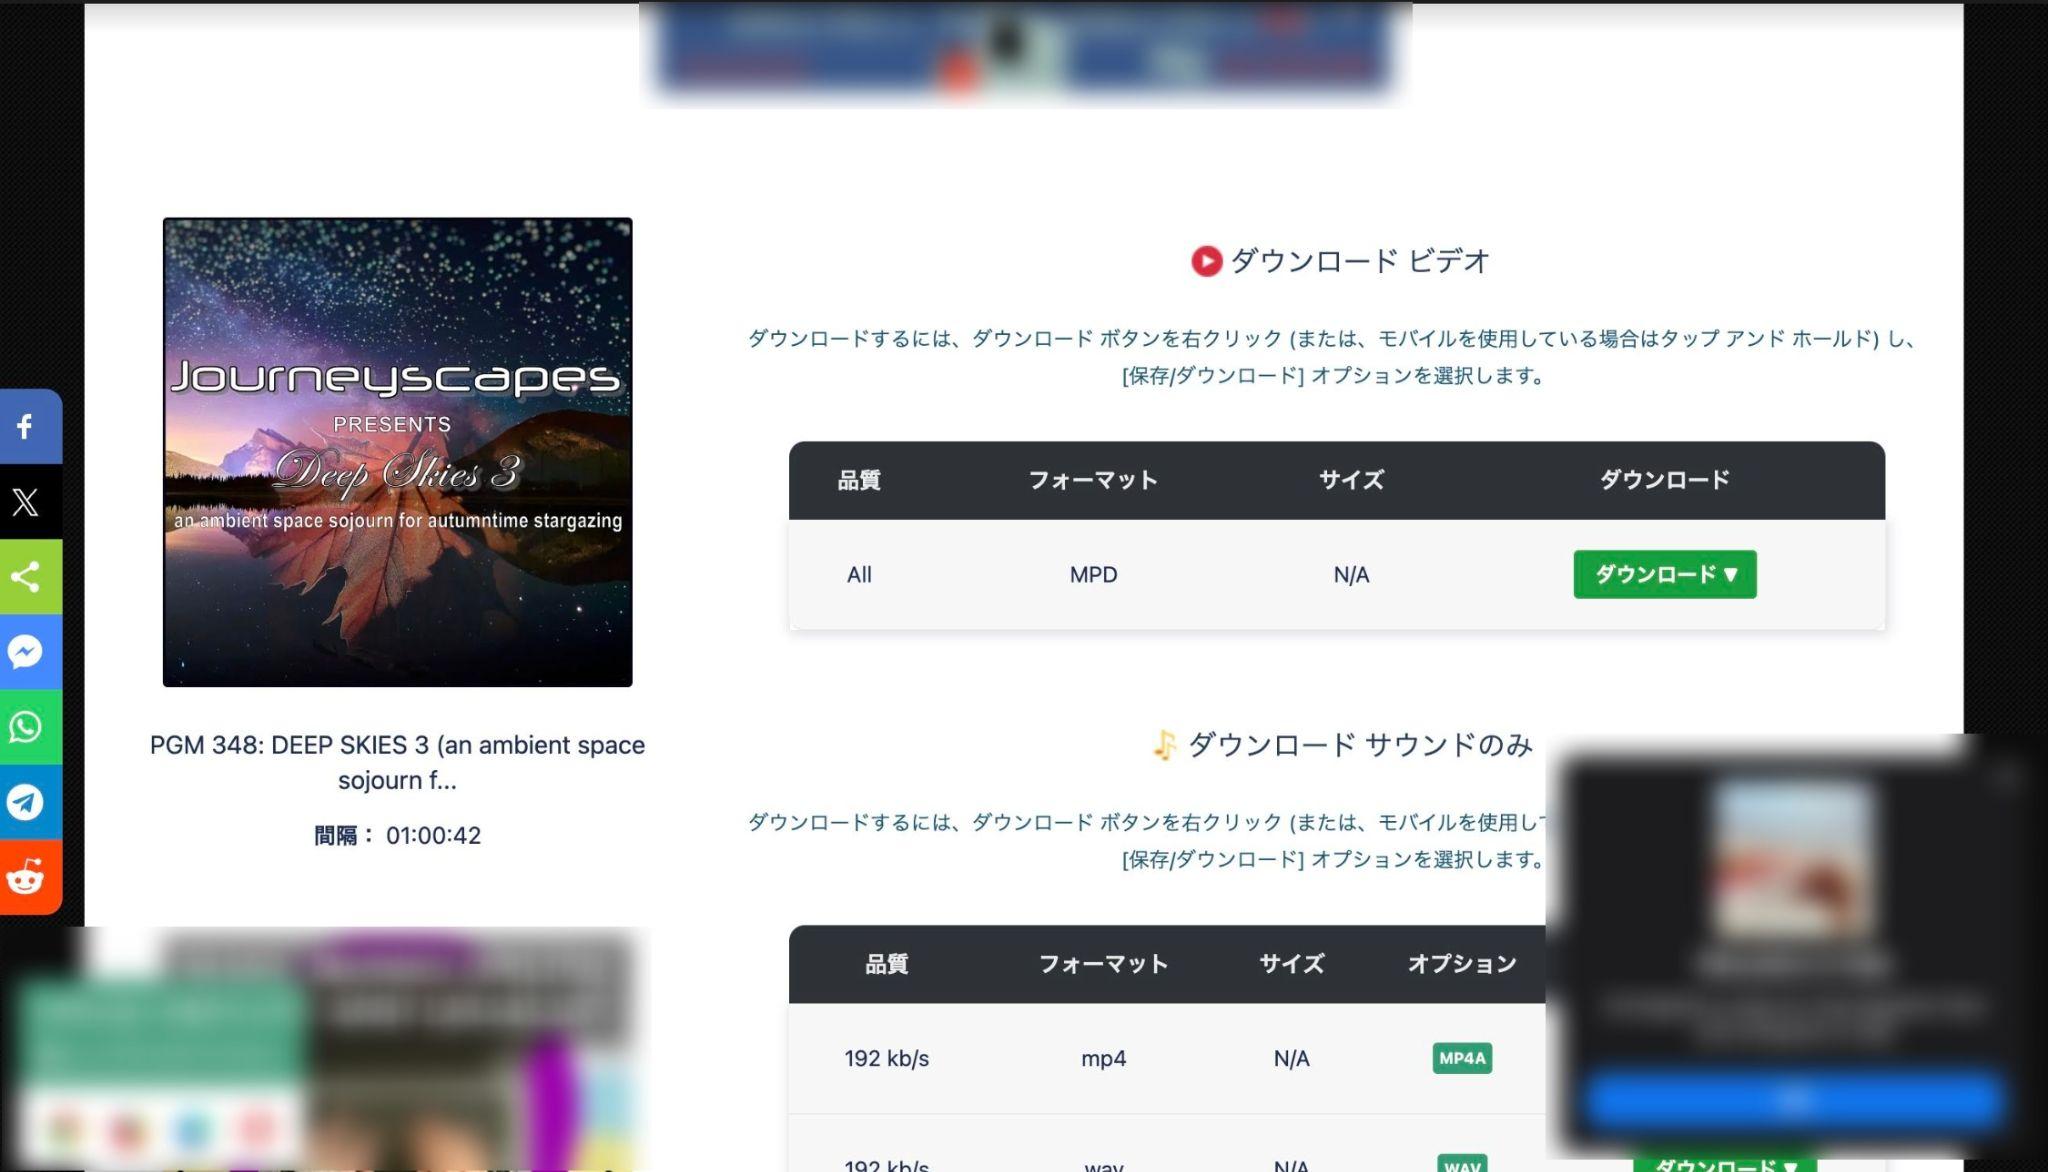This screenshot has width=2048, height=1172.
Task: Open the Journeyscapes Deep Skies 3 cover thumbnail
Action: pos(397,452)
